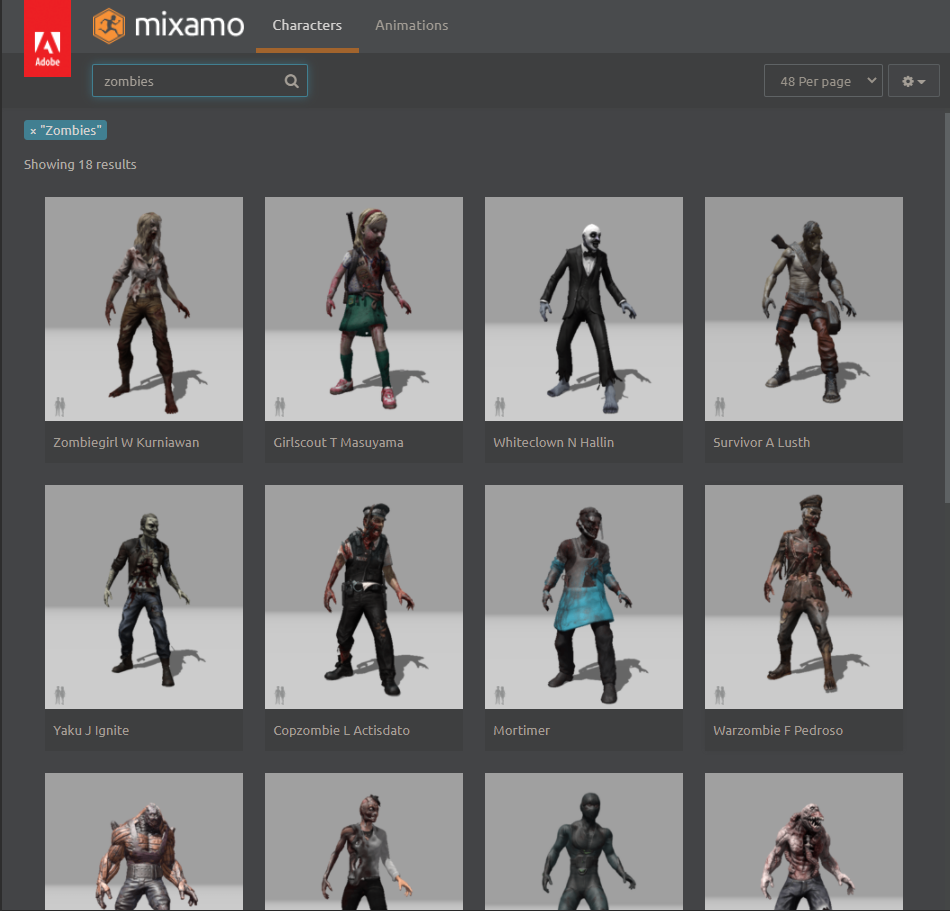
Task: Remove the "Zombies" filter tag
Action: [33, 131]
